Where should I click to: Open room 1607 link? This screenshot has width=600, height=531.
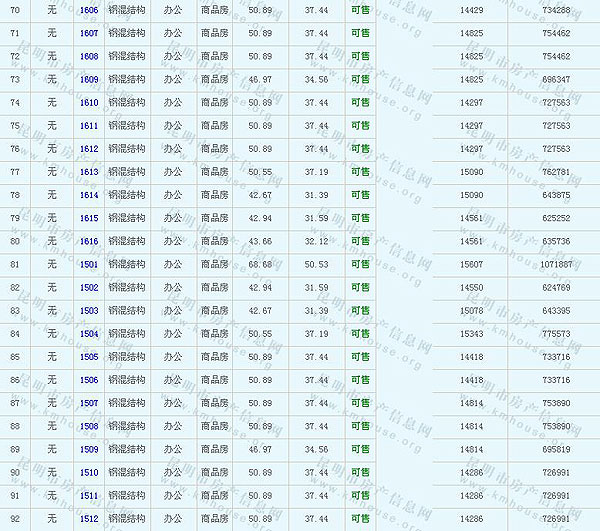pyautogui.click(x=89, y=33)
